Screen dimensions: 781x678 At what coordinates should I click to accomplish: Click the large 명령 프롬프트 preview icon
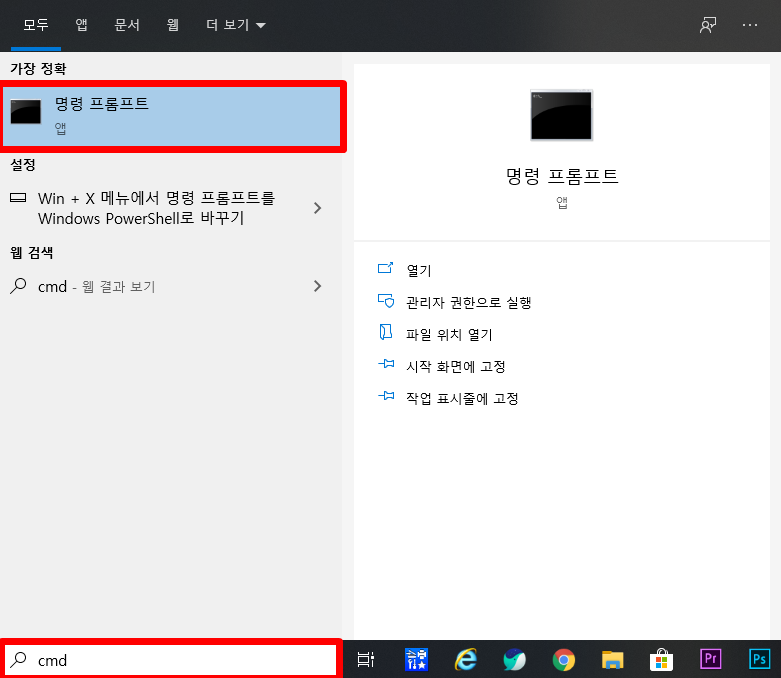click(x=561, y=115)
